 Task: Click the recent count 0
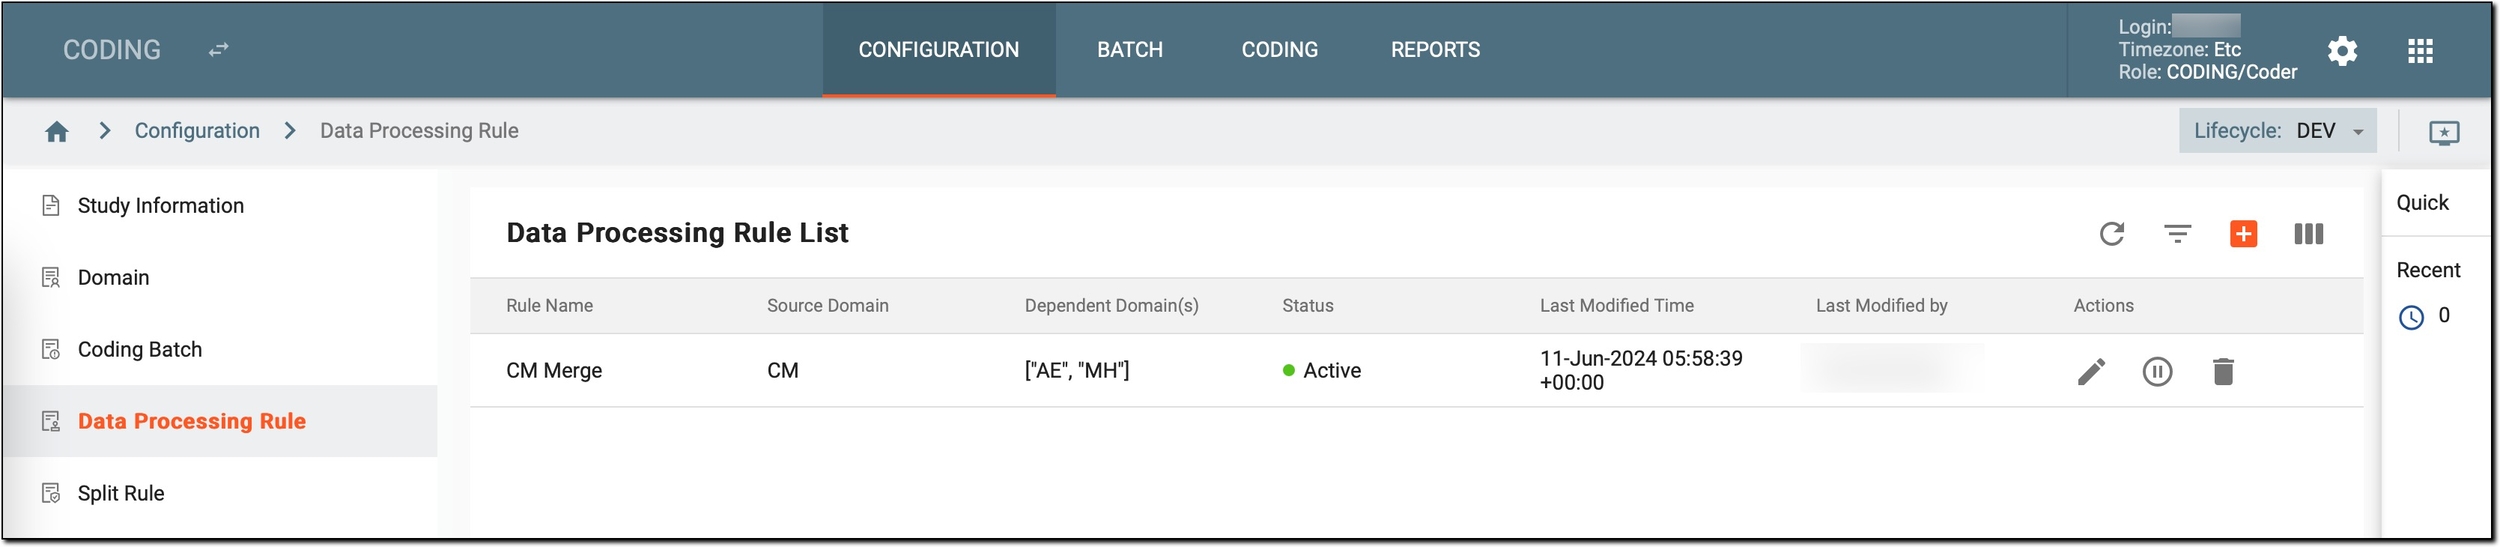point(2444,316)
